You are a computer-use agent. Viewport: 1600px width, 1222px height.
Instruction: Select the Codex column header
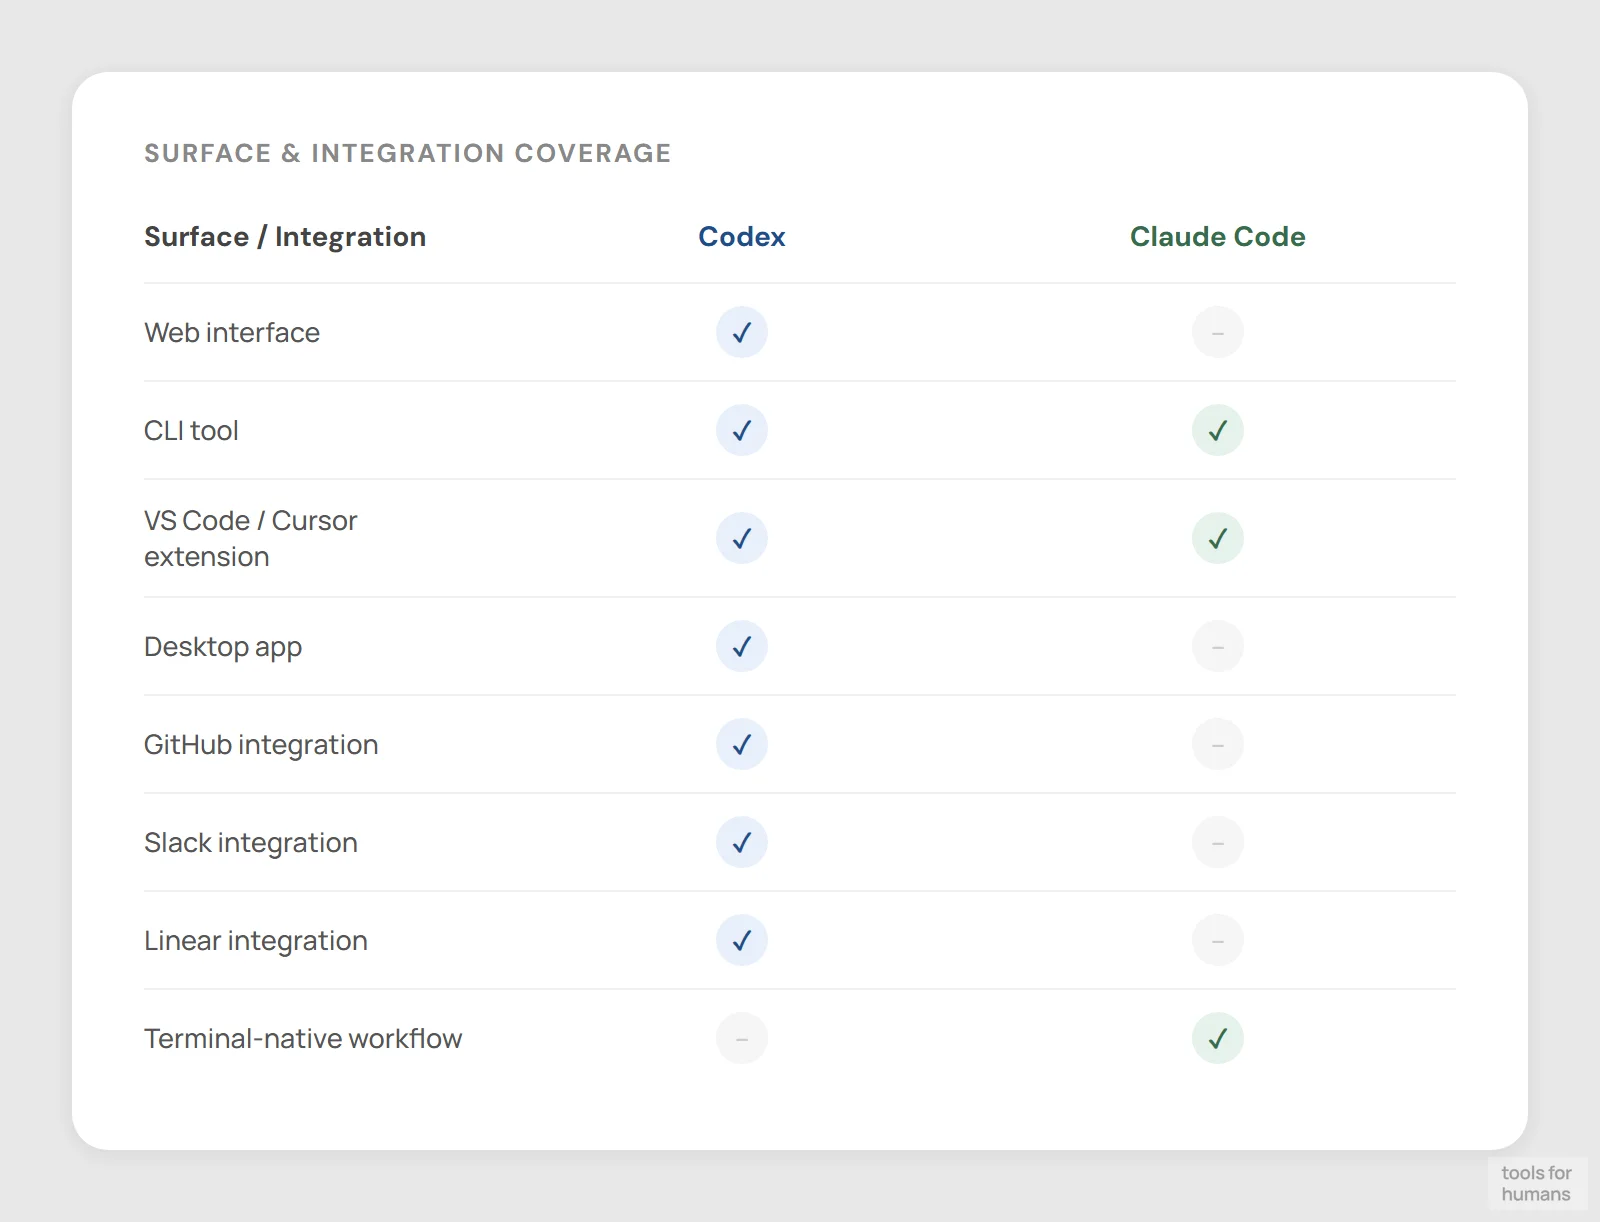[741, 237]
